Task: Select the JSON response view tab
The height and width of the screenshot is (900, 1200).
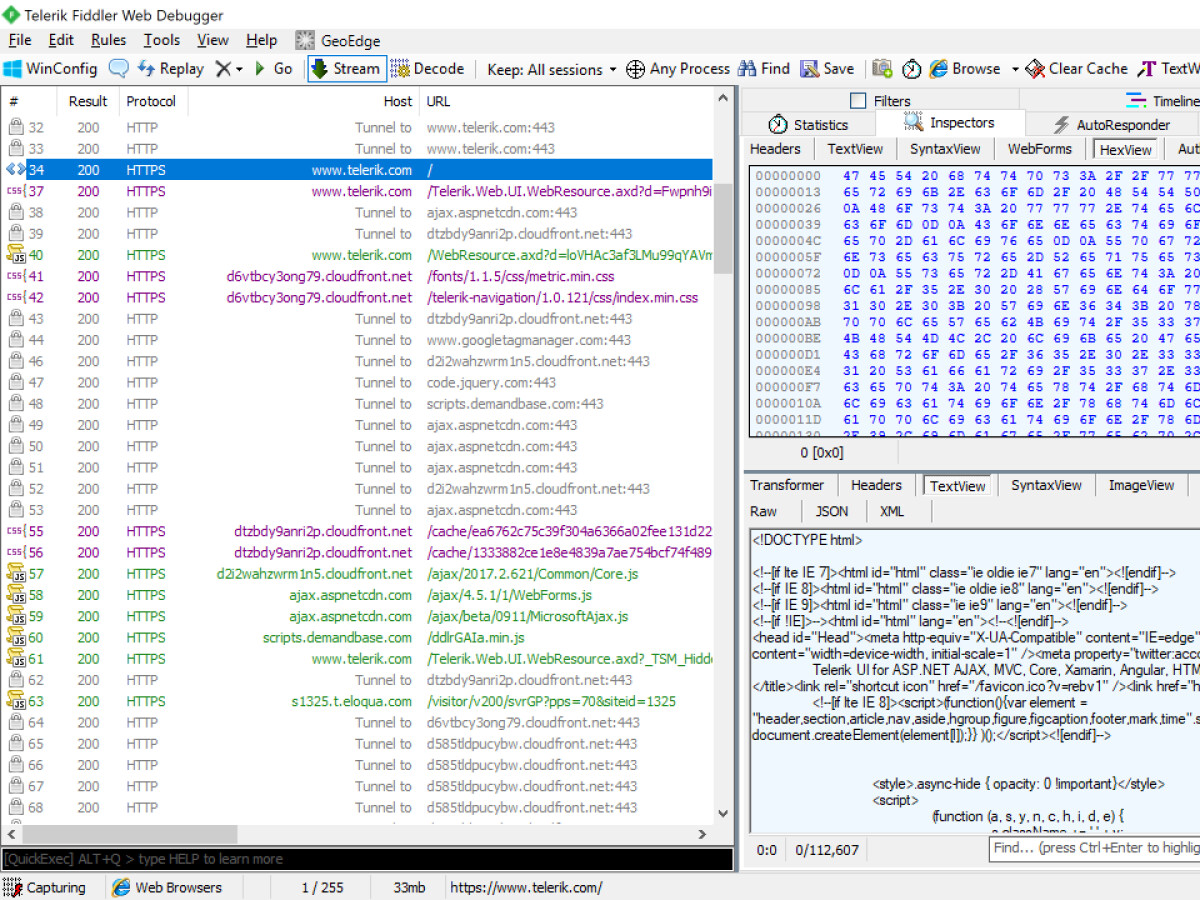Action: (x=831, y=511)
